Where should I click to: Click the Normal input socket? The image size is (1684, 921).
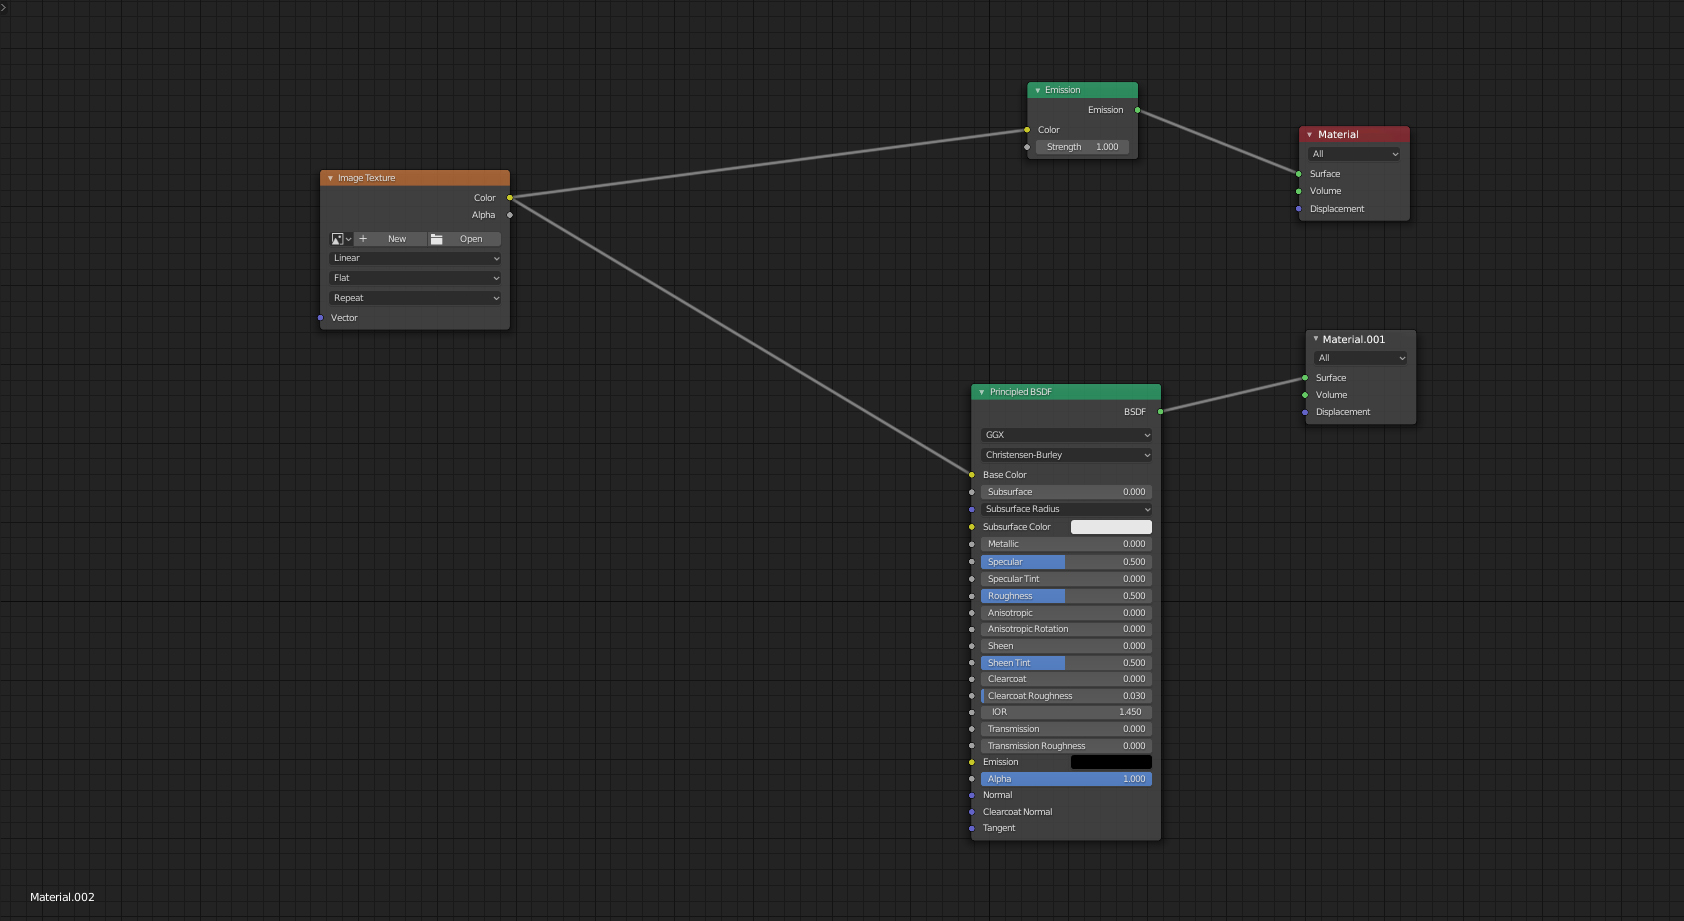[971, 795]
